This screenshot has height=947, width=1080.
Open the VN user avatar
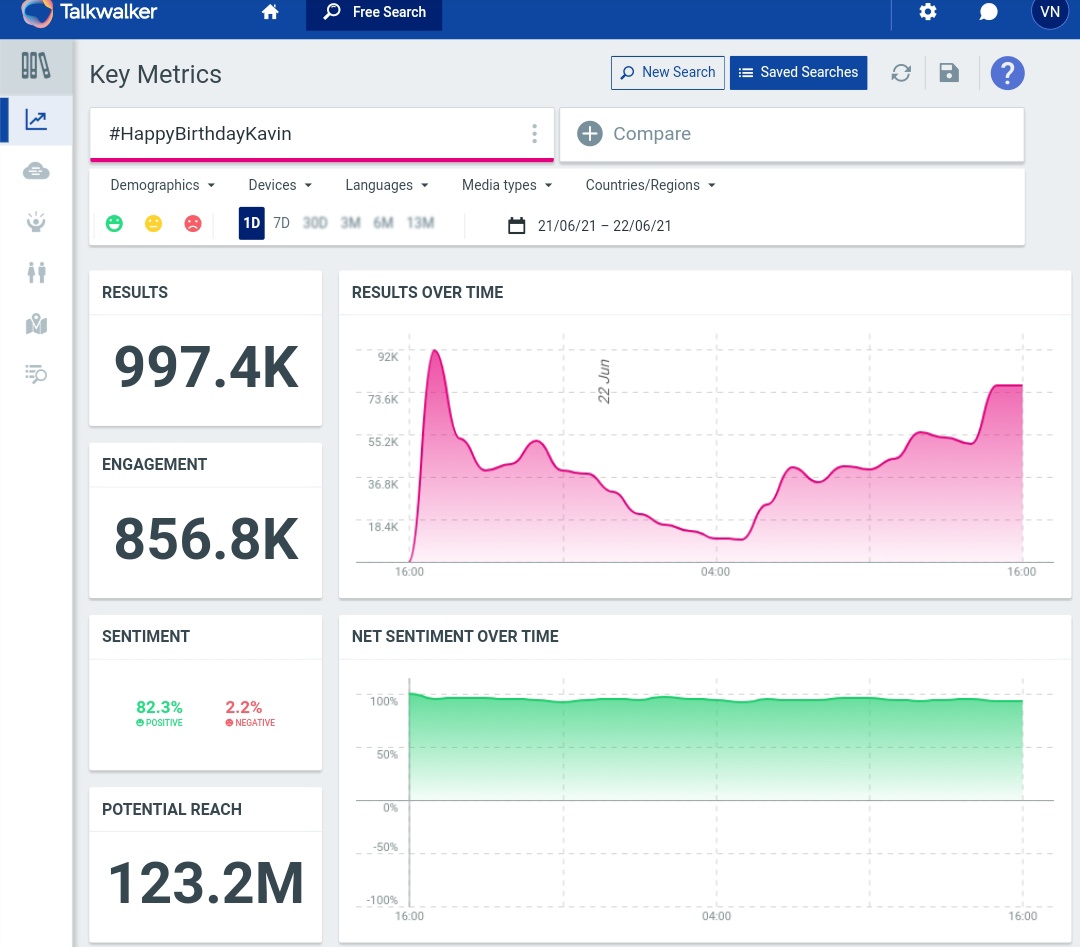tap(1050, 12)
